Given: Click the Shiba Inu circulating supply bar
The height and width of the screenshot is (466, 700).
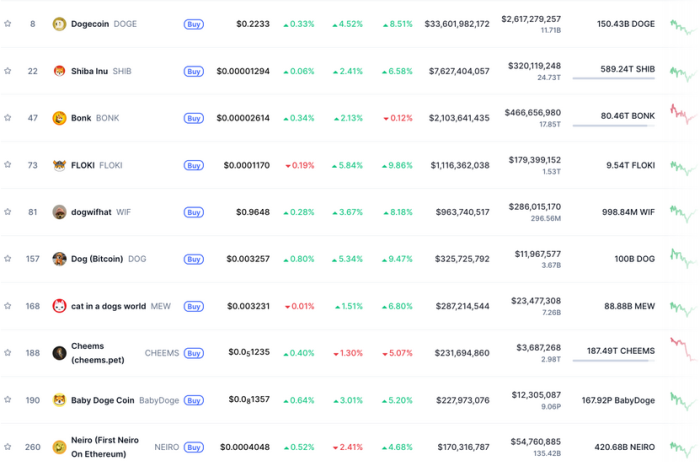Looking at the screenshot, I should pos(614,80).
